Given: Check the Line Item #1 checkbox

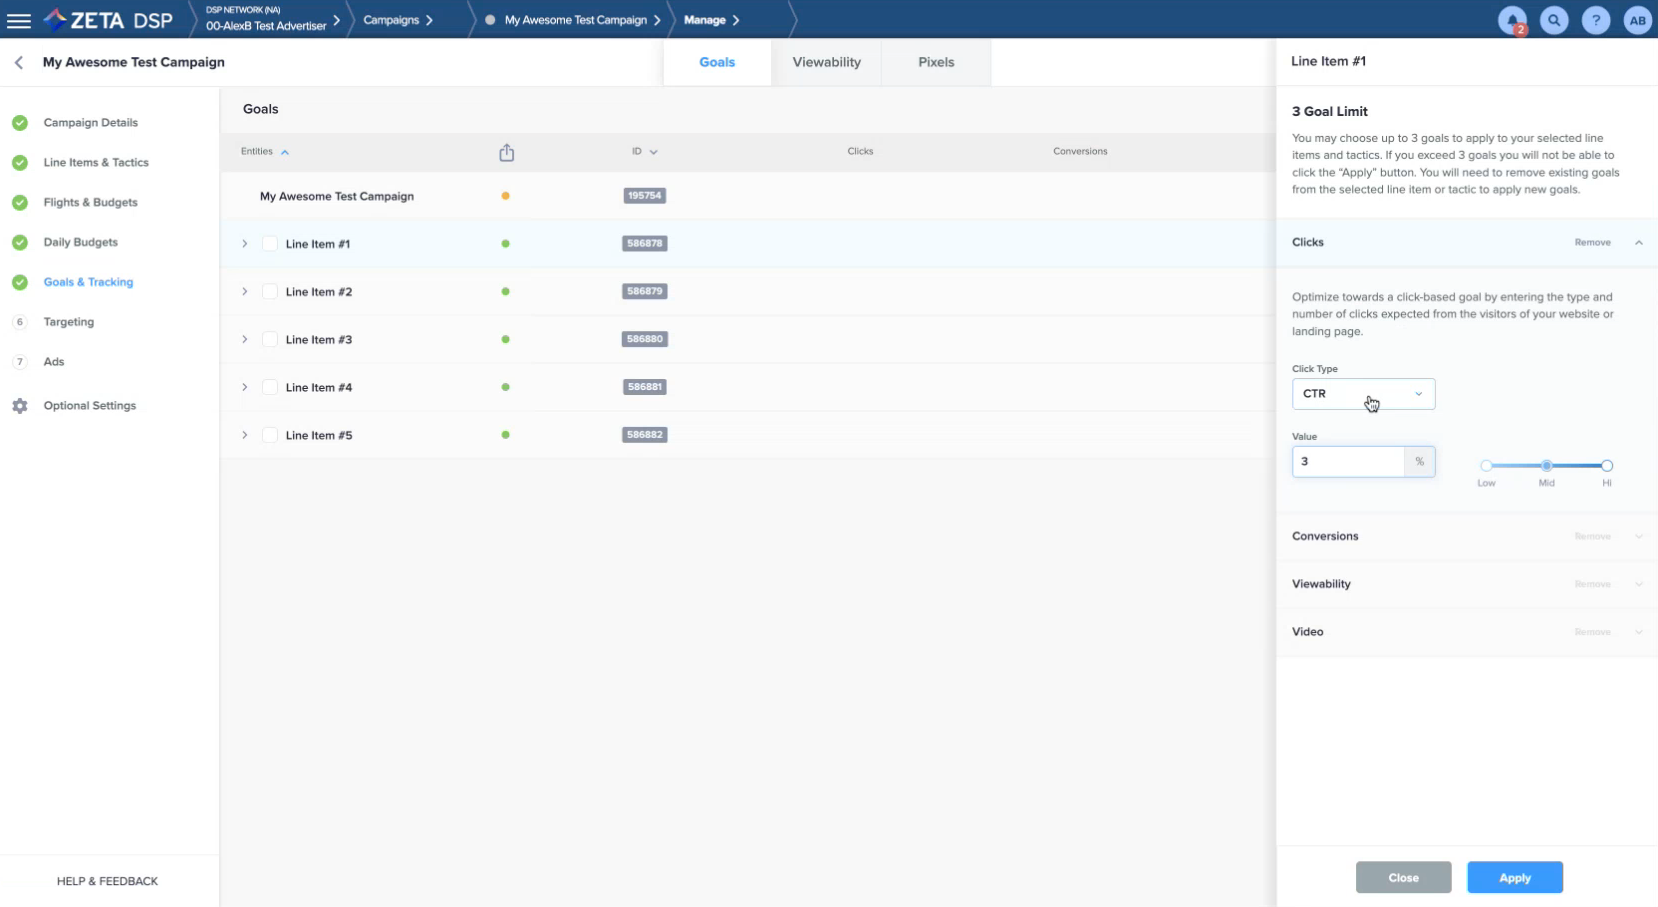Looking at the screenshot, I should tap(269, 244).
